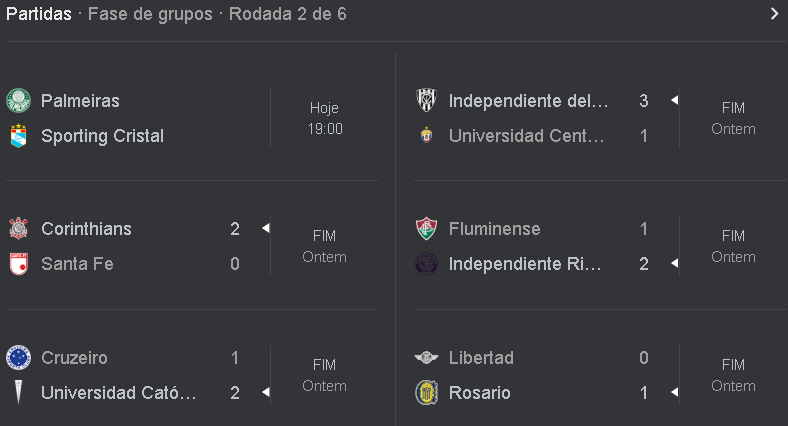
Task: Open the Corinthians team name link
Action: click(x=86, y=229)
